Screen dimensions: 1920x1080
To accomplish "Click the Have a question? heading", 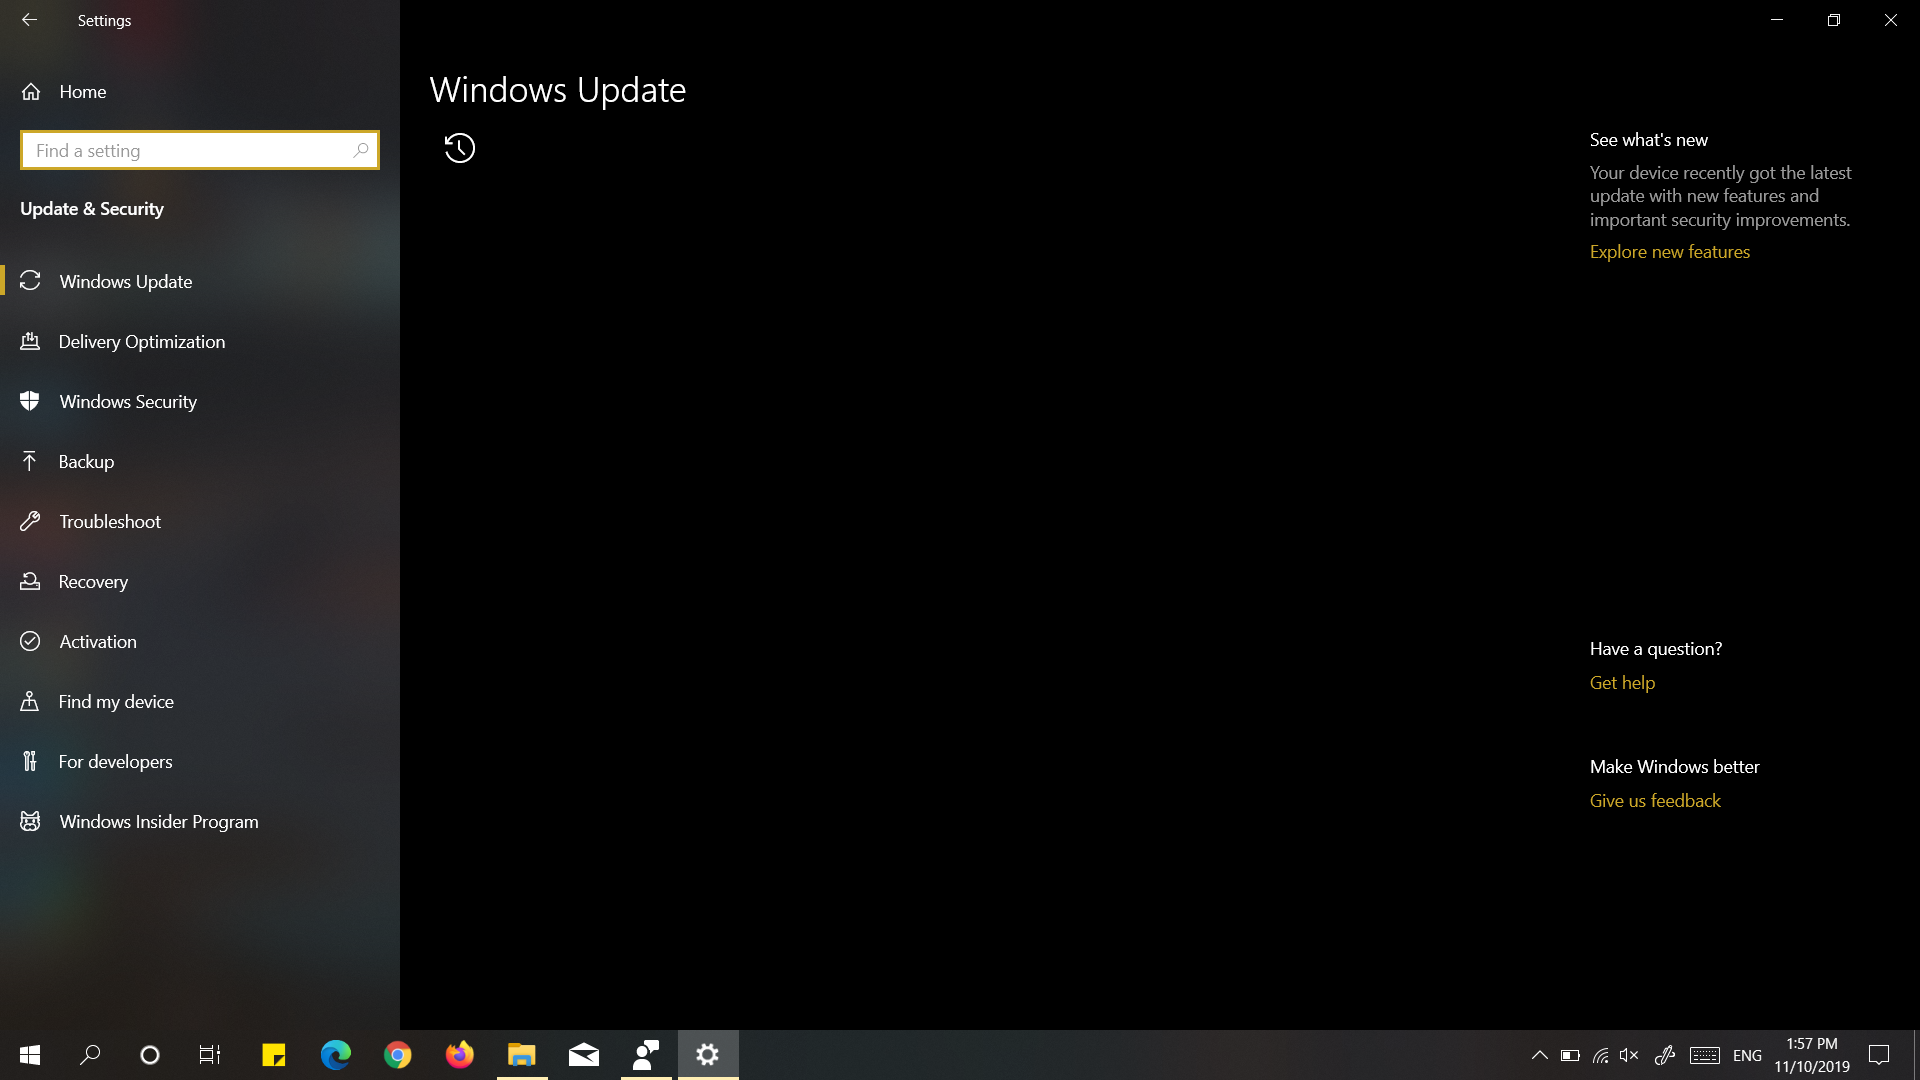I will (x=1656, y=649).
